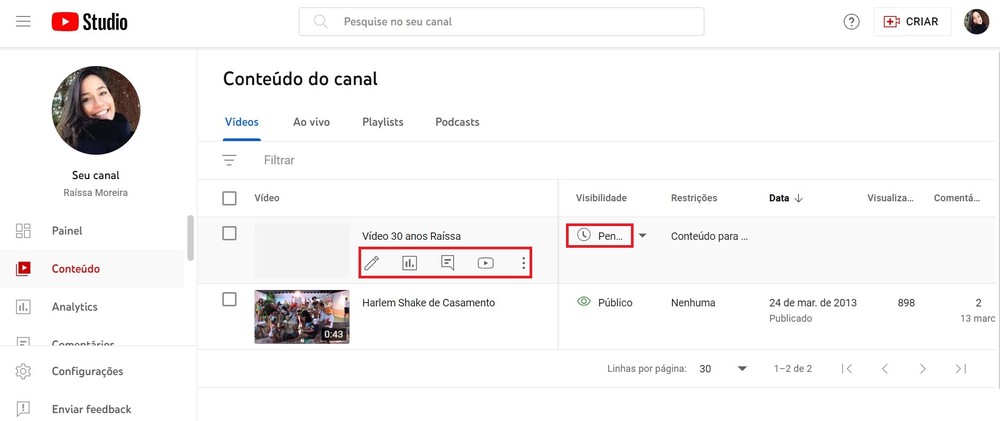Click the pencil edit details icon
Image resolution: width=1000 pixels, height=421 pixels.
point(372,263)
